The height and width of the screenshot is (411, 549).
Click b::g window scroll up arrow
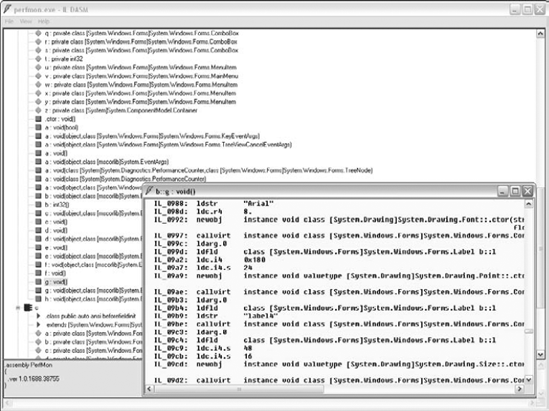pos(528,204)
